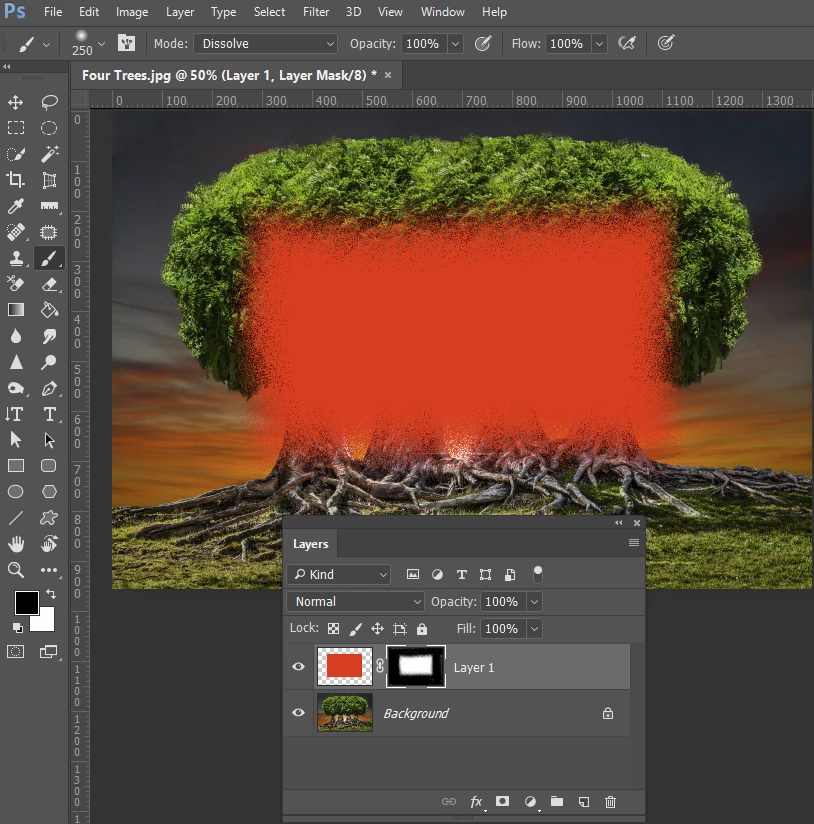Select the History Brush tool

click(x=16, y=284)
